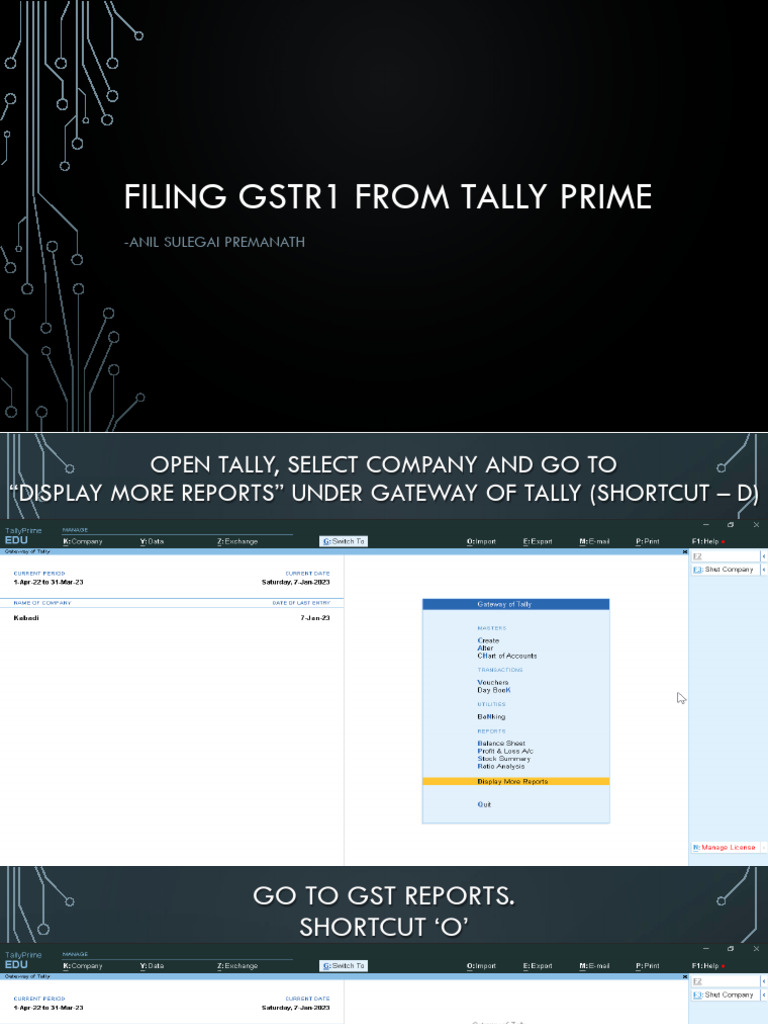The image size is (768, 1024).
Task: Restore Tally window in Display More Reports slide
Action: [731, 524]
